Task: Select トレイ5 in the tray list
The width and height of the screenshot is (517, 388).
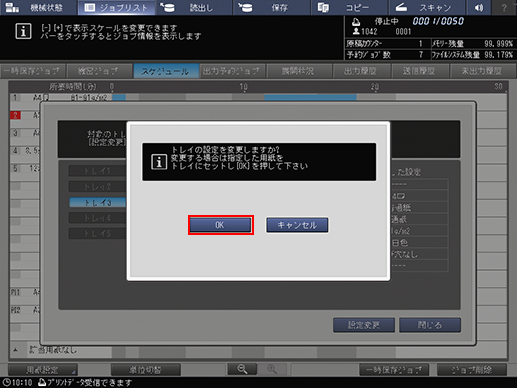Action: pyautogui.click(x=97, y=234)
